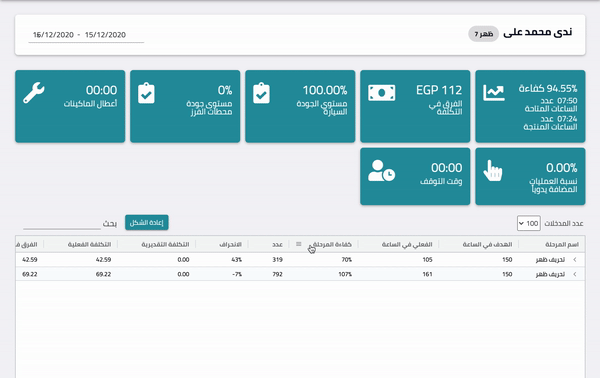Click clipboard check icon on مستوى جودة محطات الفرز card
This screenshot has height=378, width=600.
[x=146, y=93]
